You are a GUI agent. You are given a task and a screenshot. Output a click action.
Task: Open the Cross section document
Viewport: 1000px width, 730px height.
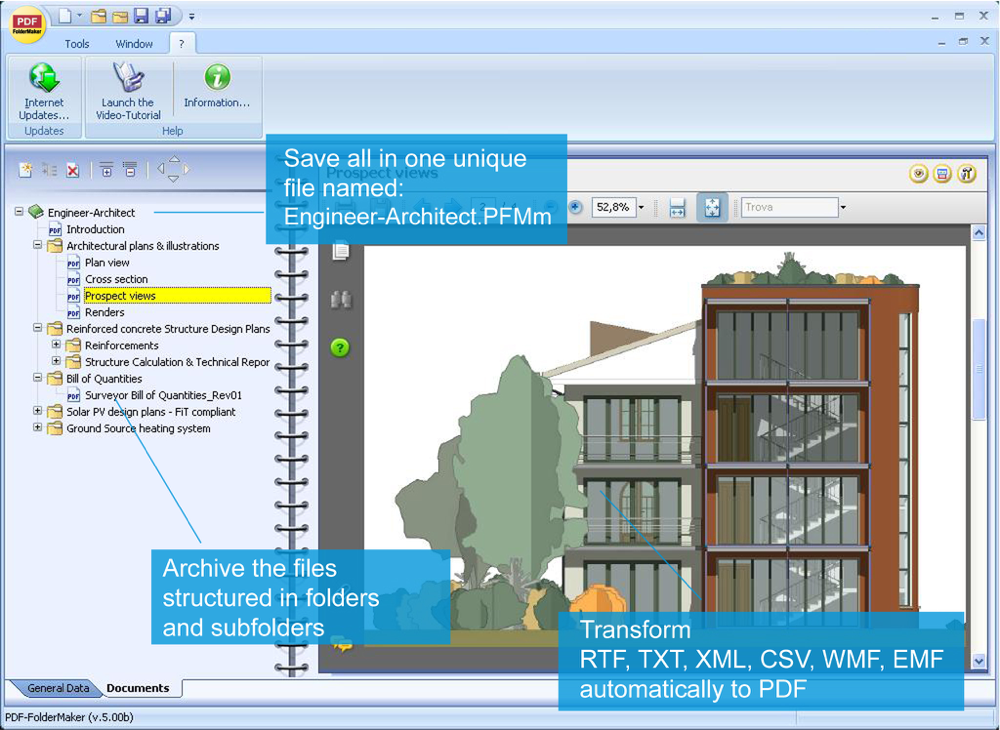116,279
